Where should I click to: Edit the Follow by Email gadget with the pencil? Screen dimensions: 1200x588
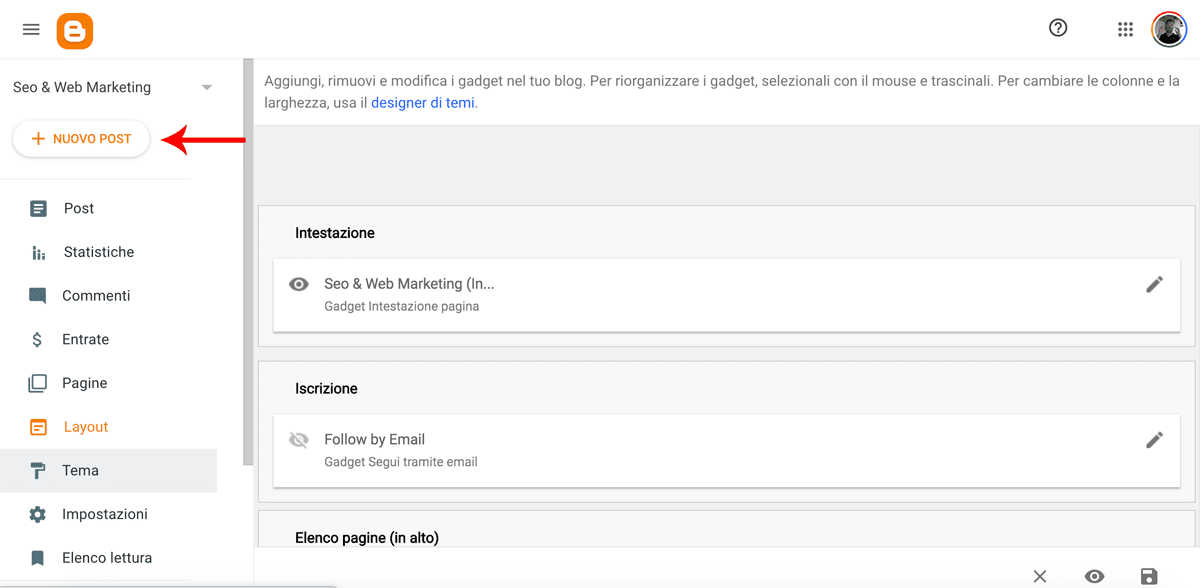(x=1154, y=440)
